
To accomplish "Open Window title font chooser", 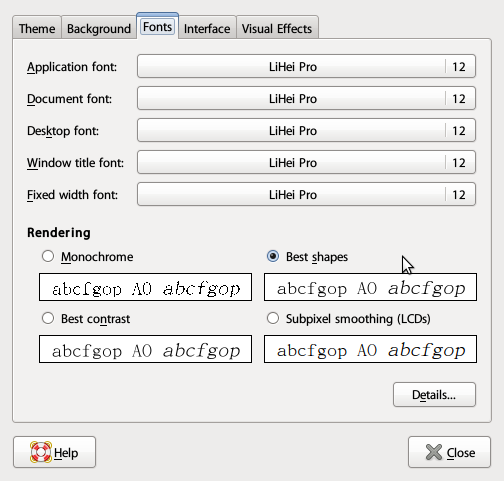I will point(306,162).
